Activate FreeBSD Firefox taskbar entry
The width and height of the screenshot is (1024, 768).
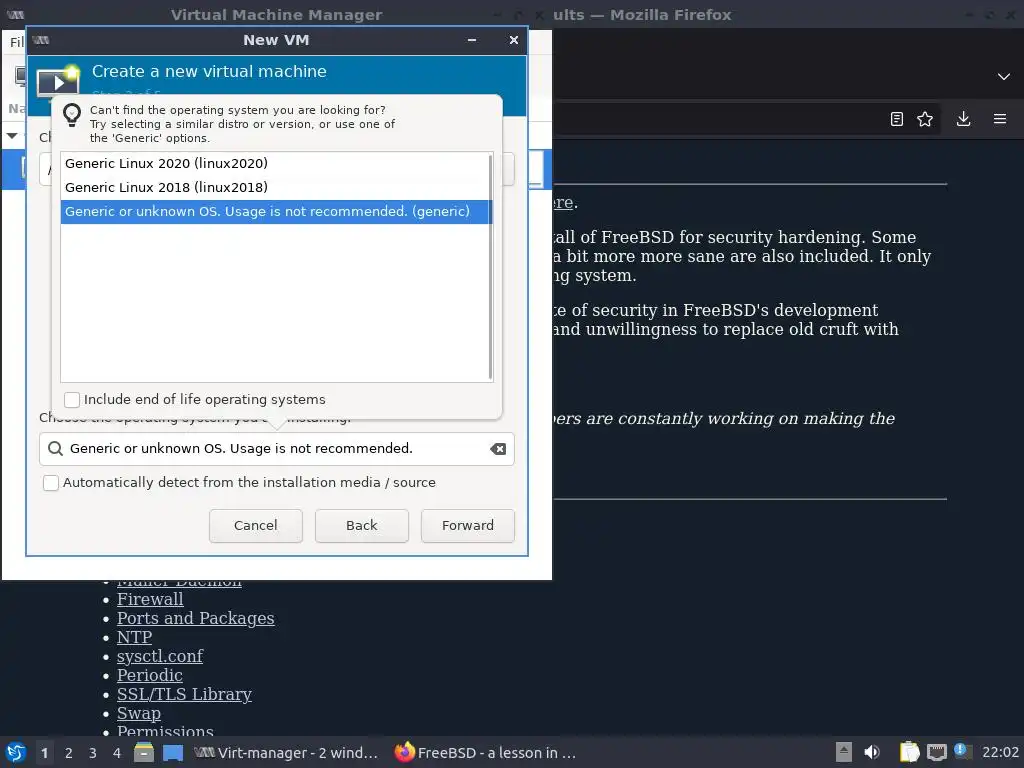coord(486,753)
